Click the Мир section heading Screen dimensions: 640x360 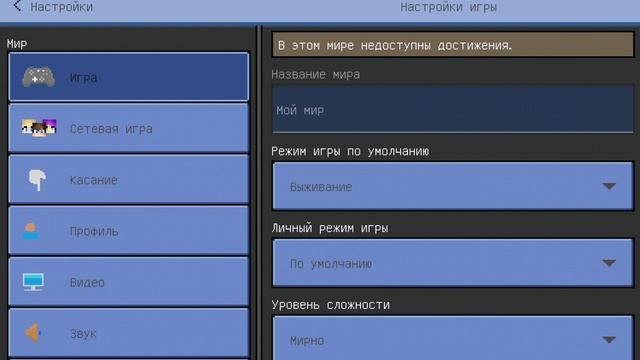(x=17, y=43)
